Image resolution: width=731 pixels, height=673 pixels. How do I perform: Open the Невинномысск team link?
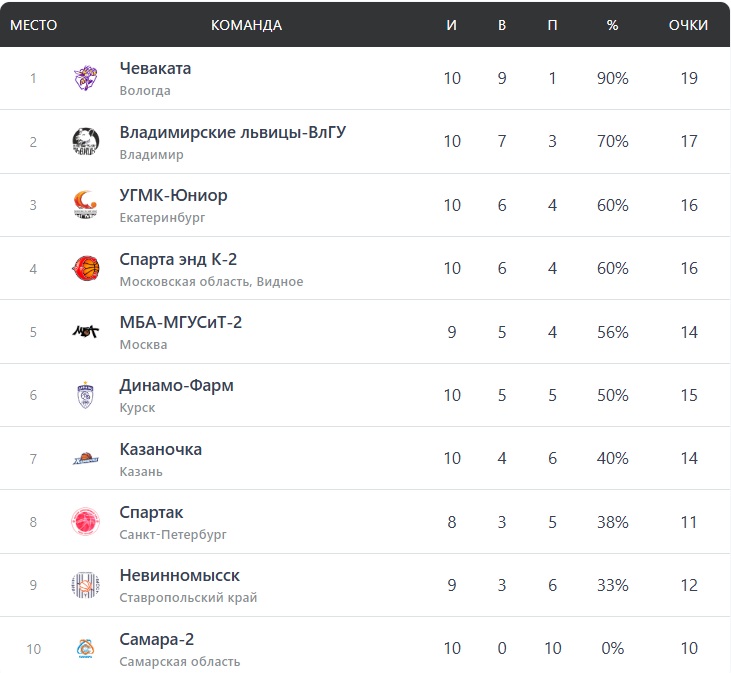pos(179,575)
